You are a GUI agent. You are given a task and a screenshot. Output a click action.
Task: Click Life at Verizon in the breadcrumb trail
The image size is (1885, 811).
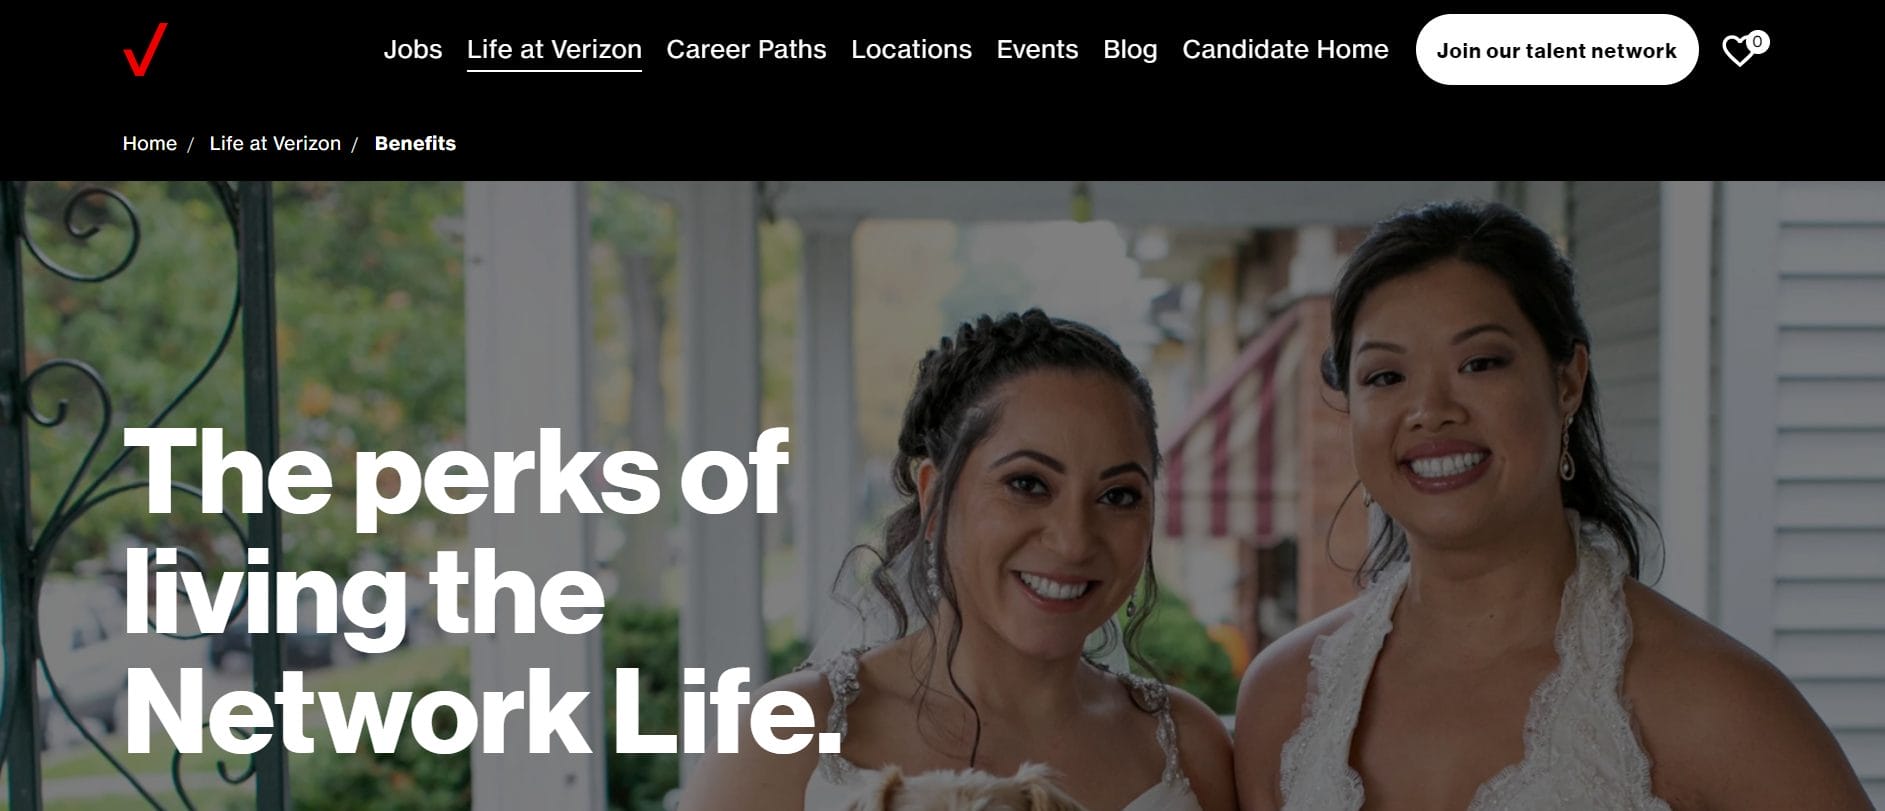click(275, 143)
